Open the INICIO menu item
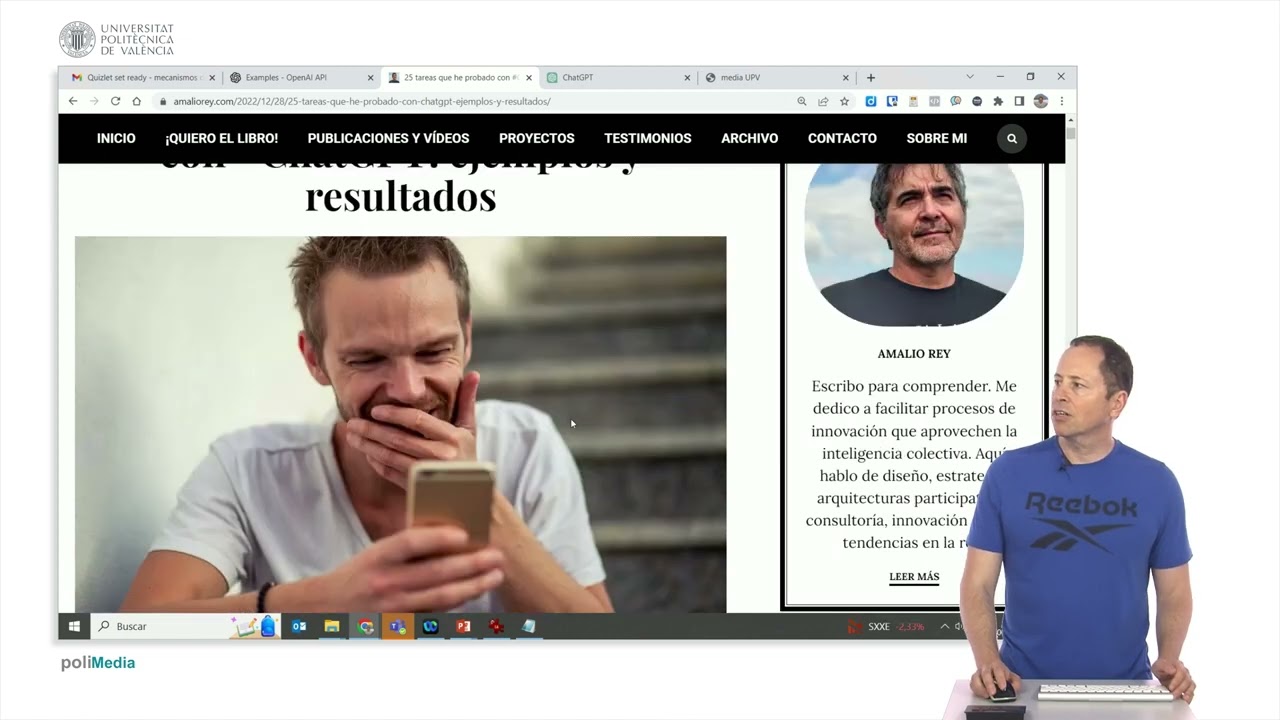1280x720 pixels. 116,138
